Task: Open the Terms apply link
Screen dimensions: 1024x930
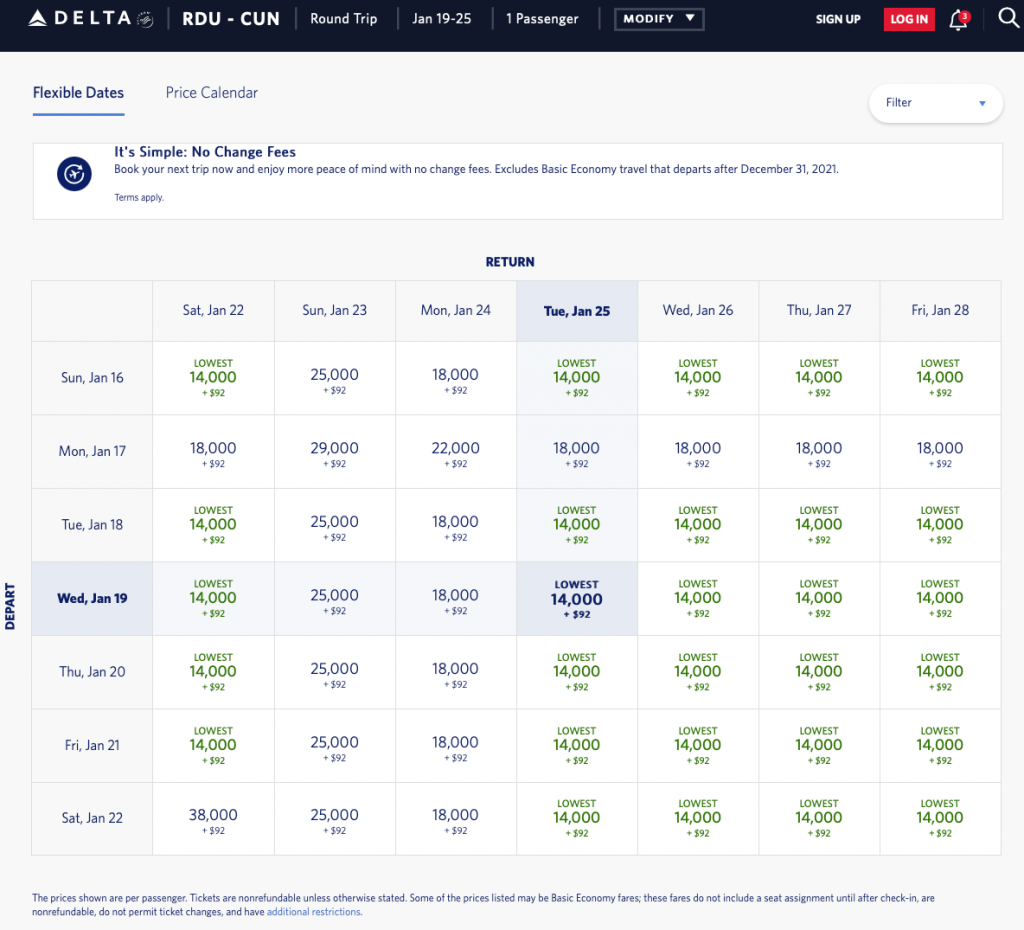Action: click(139, 198)
